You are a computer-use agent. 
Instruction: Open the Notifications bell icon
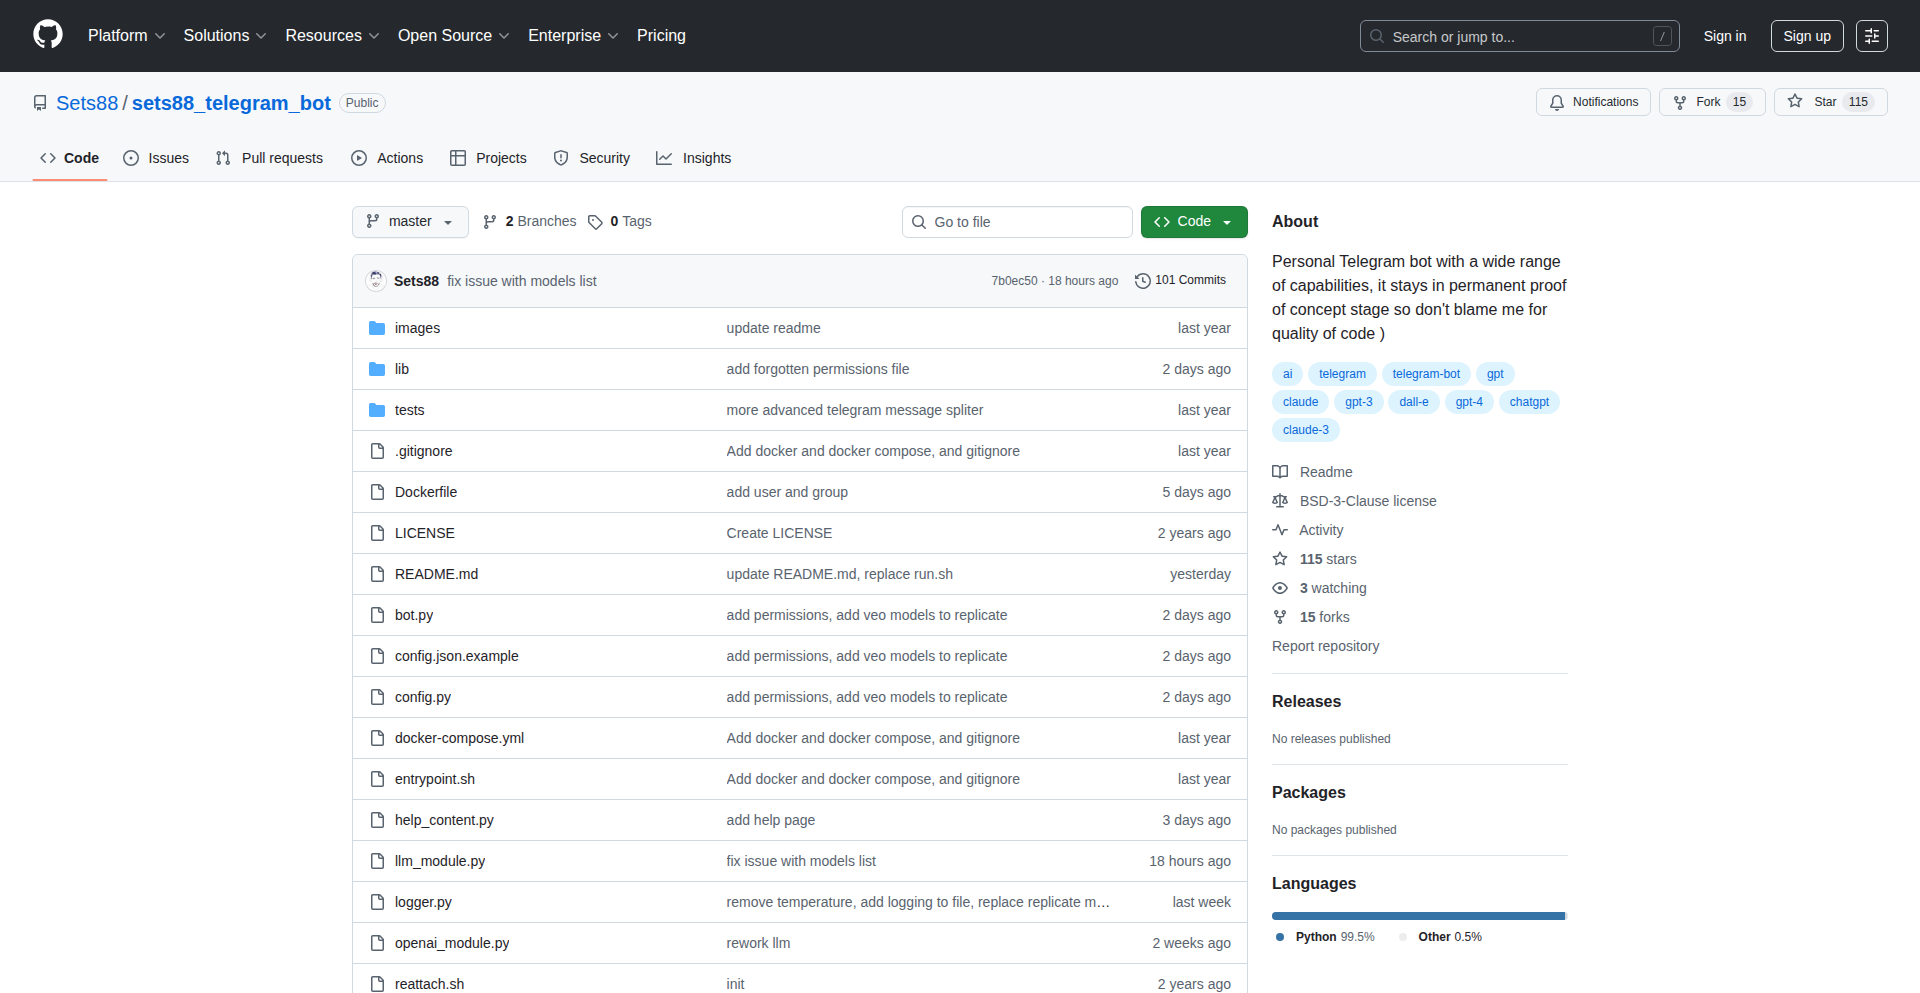pos(1557,102)
